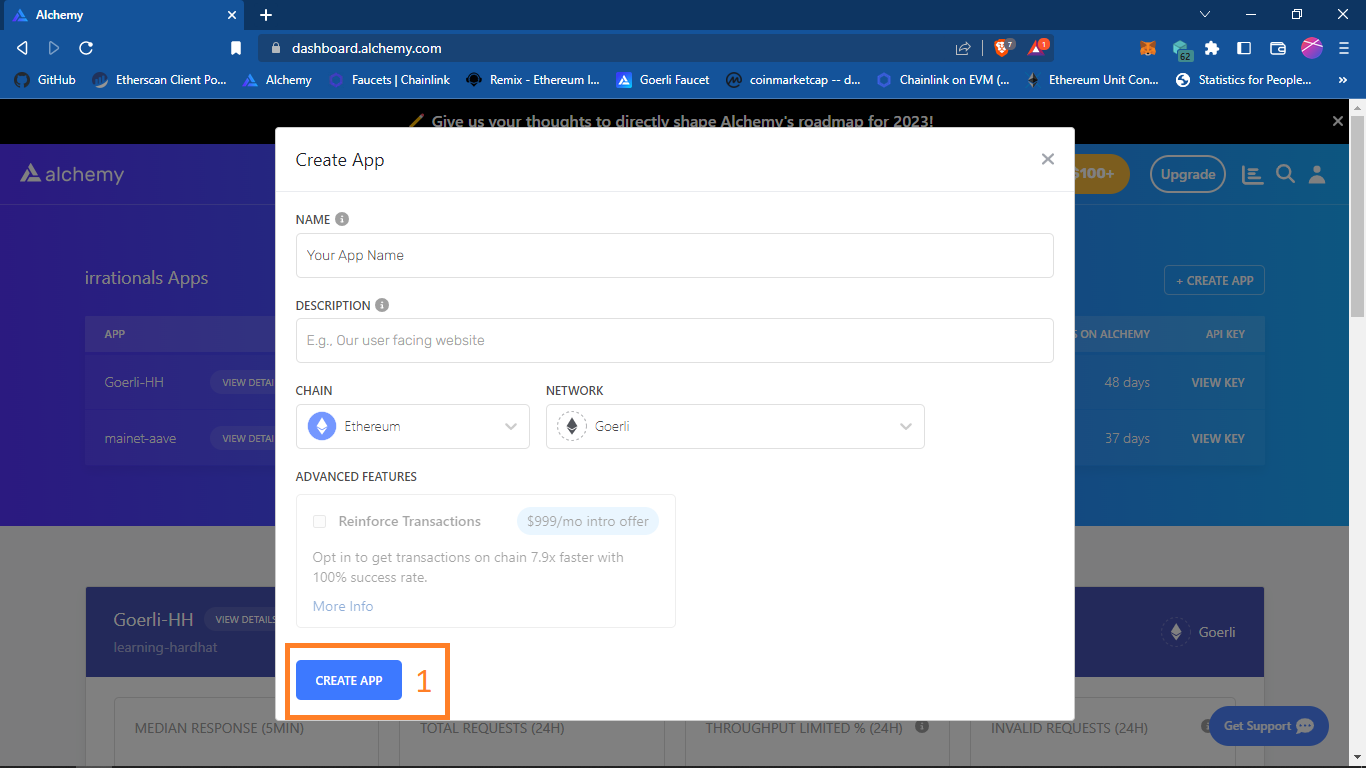1366x768 pixels.
Task: Open coinmarketcap bookmark
Action: 794,80
